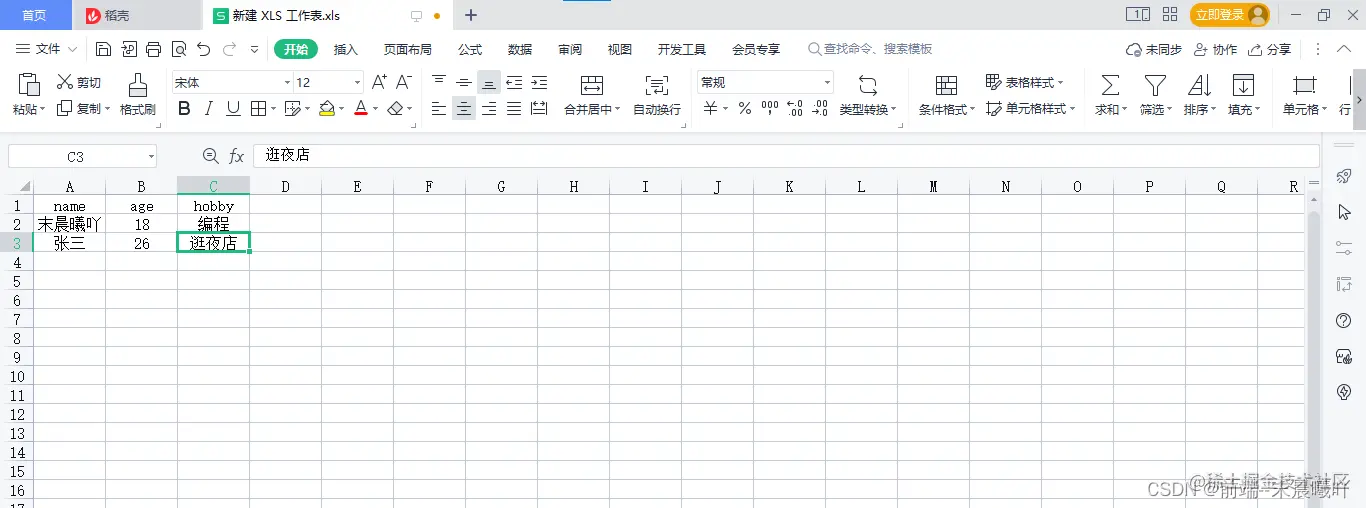Image resolution: width=1366 pixels, height=508 pixels.
Task: Toggle left text alignment
Action: [439, 109]
